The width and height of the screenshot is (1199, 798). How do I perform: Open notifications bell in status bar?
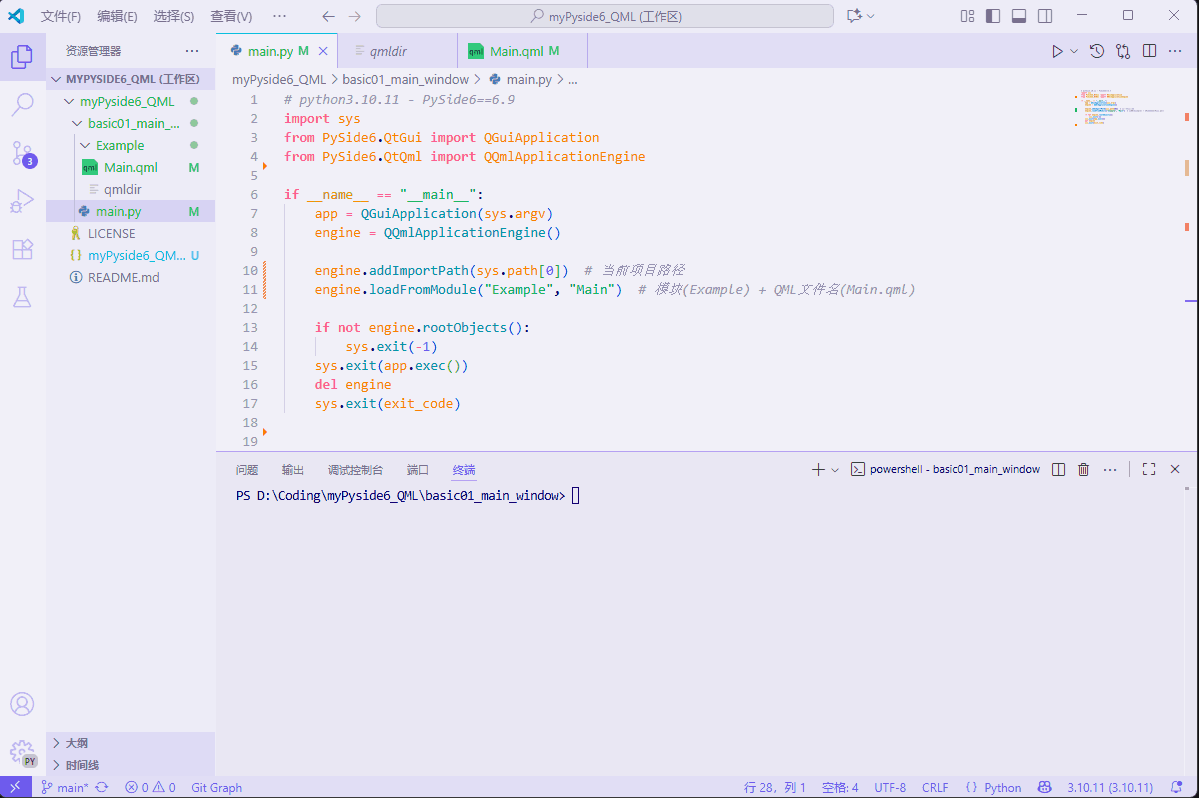click(x=1177, y=787)
